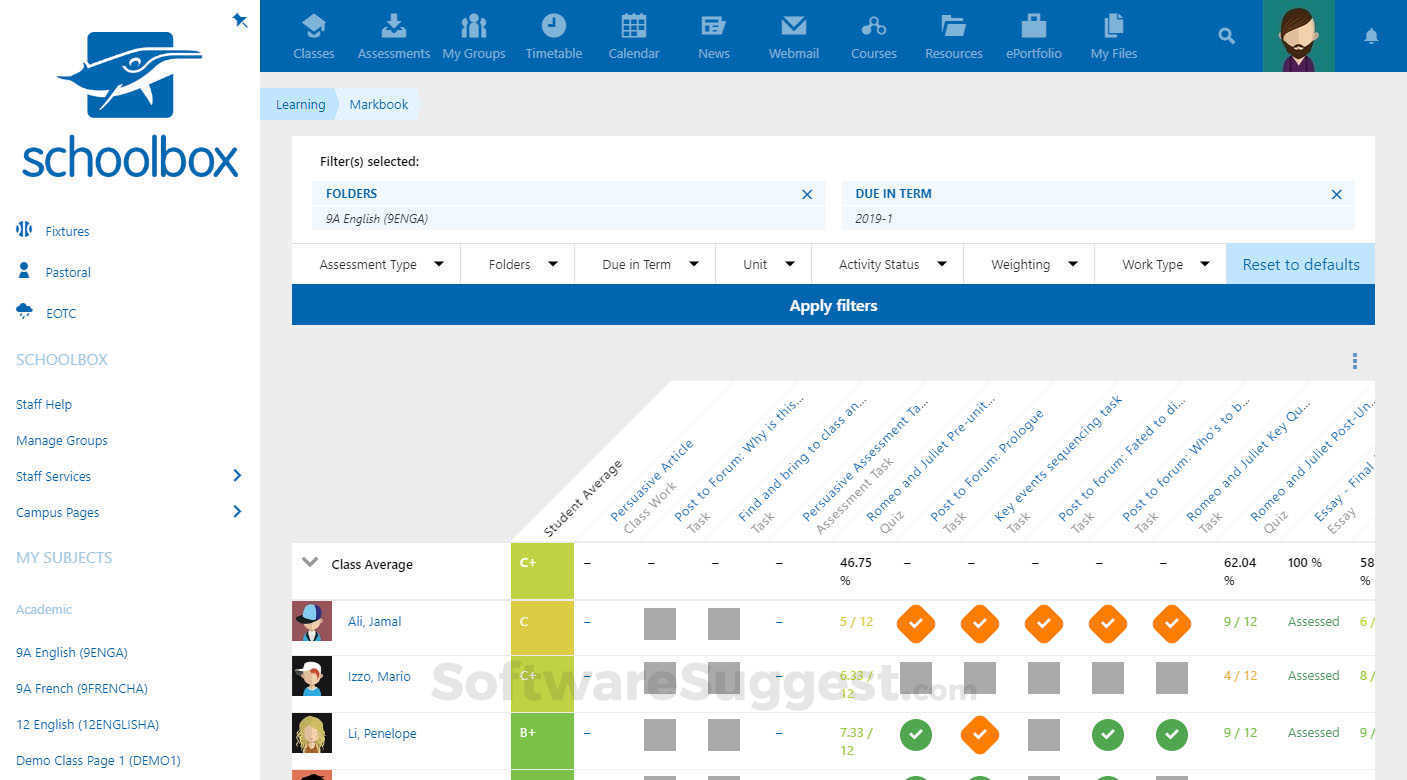The width and height of the screenshot is (1407, 780).
Task: Click the C+ grade swatch for Izzo Mario
Action: [x=543, y=676]
